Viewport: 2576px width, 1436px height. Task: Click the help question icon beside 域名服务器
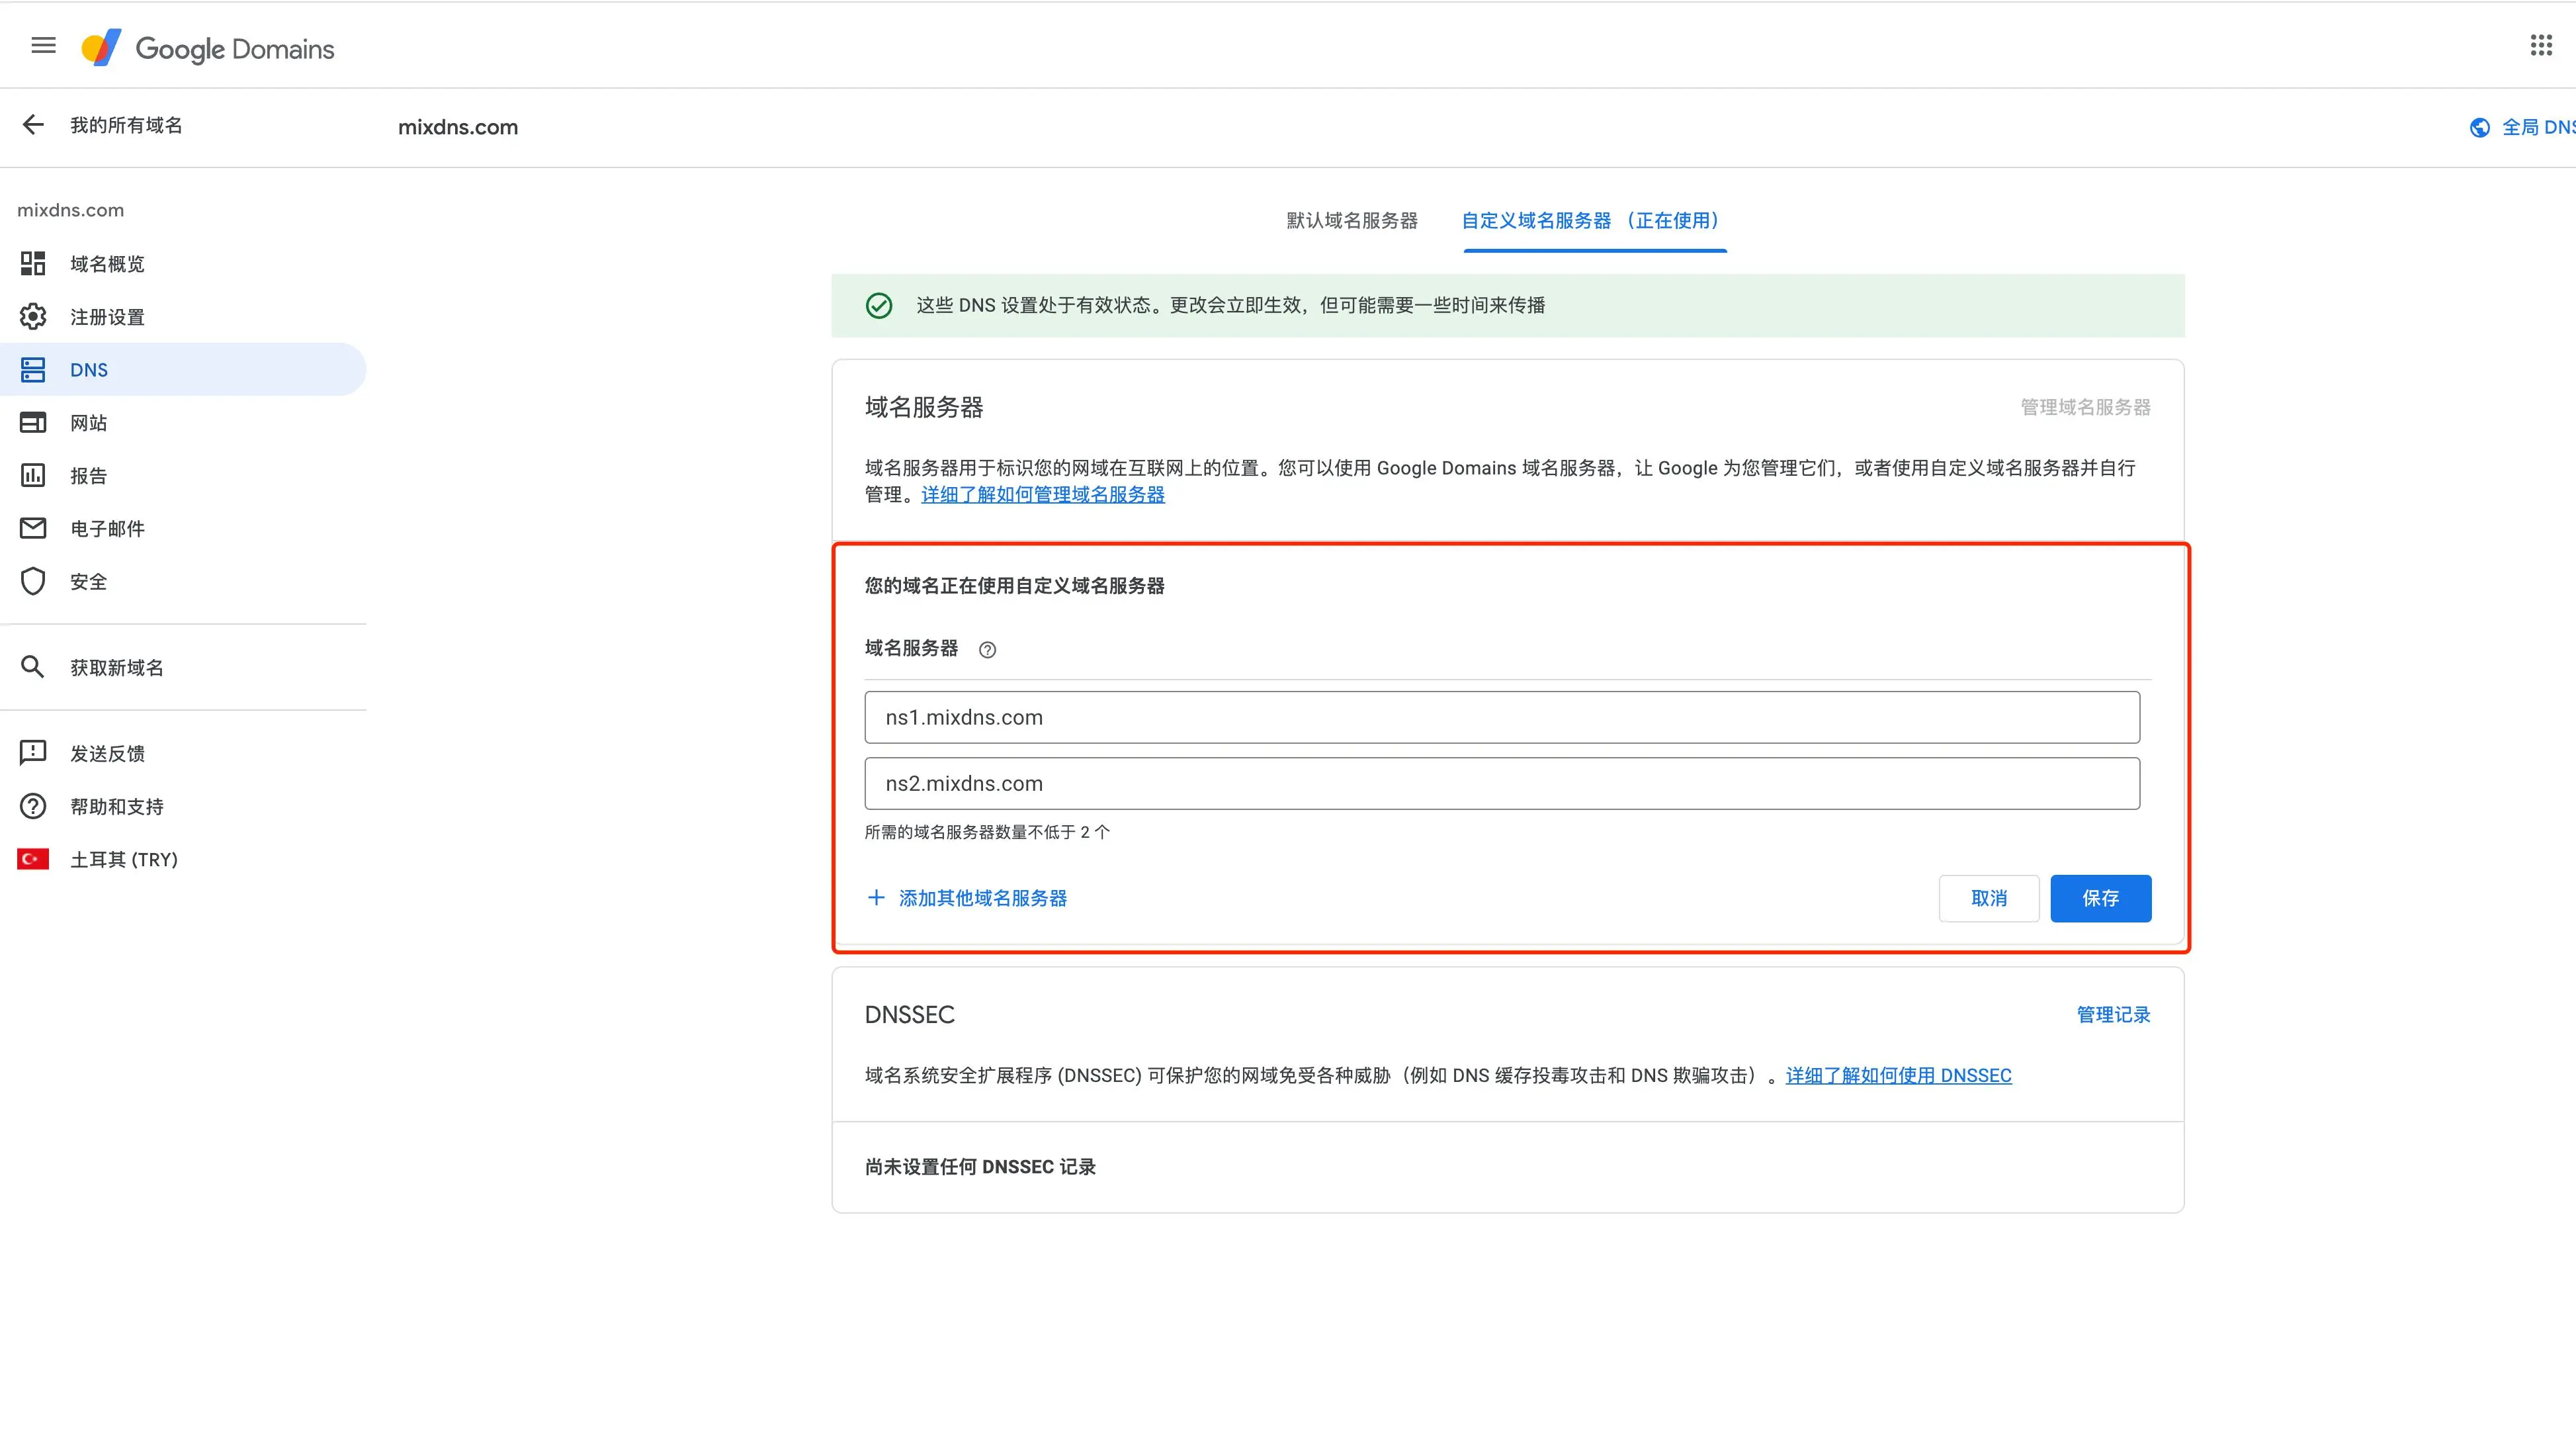[x=987, y=650]
